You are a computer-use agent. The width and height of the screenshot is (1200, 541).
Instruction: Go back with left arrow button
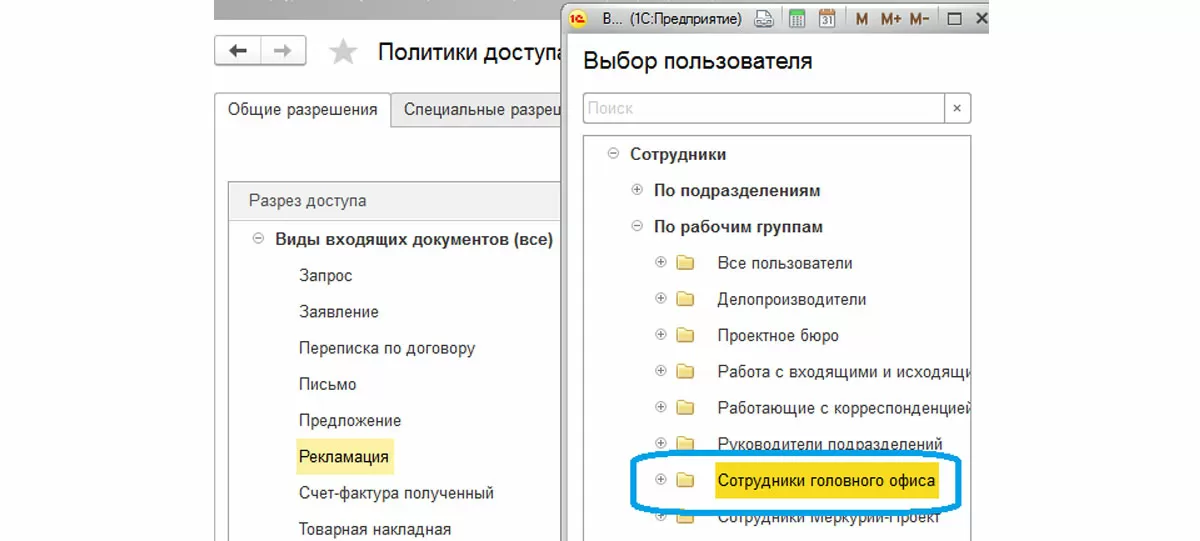(x=238, y=51)
